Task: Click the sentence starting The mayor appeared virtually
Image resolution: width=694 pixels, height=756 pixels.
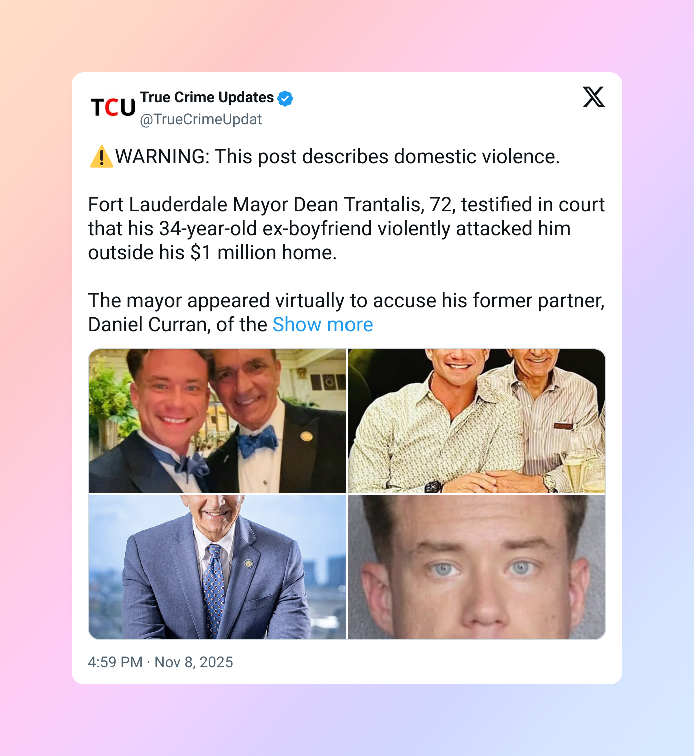Action: click(346, 312)
